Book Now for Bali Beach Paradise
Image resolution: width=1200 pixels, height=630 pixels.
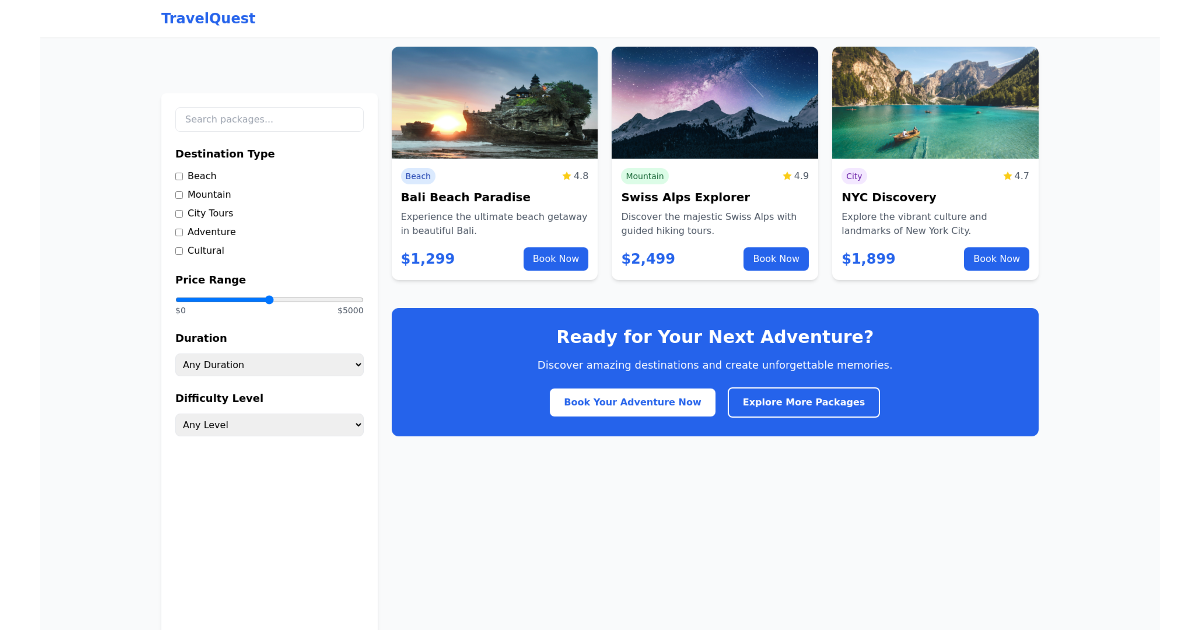(x=556, y=258)
